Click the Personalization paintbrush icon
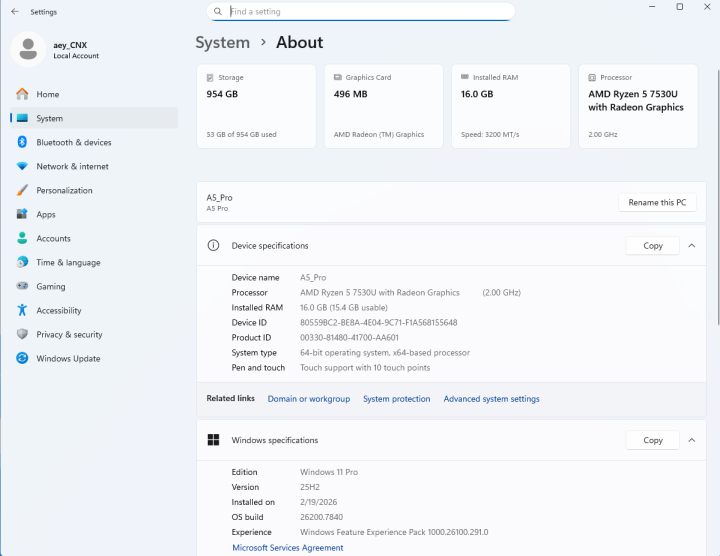Image resolution: width=720 pixels, height=556 pixels. [x=22, y=190]
